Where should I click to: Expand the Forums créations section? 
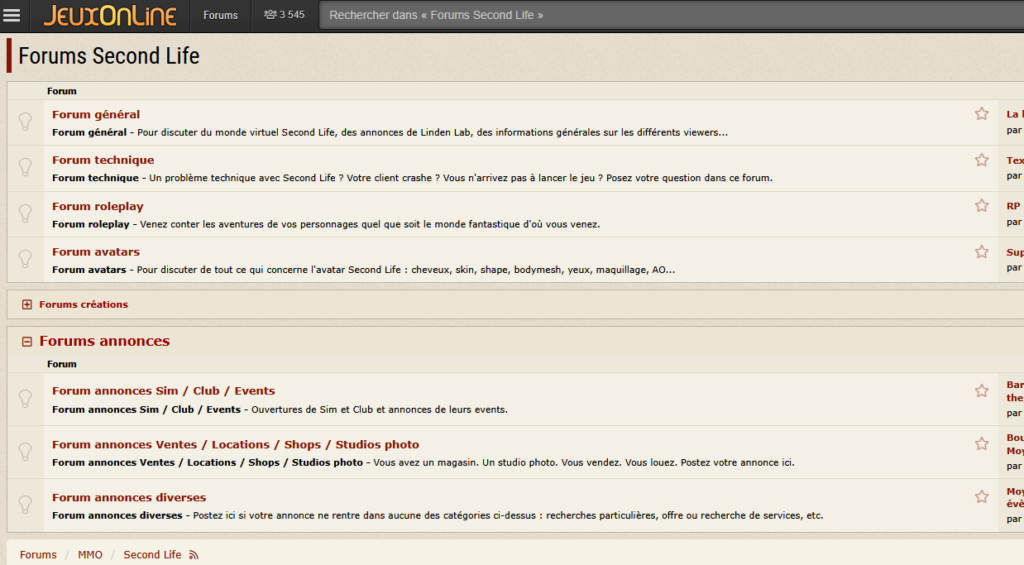tap(27, 305)
